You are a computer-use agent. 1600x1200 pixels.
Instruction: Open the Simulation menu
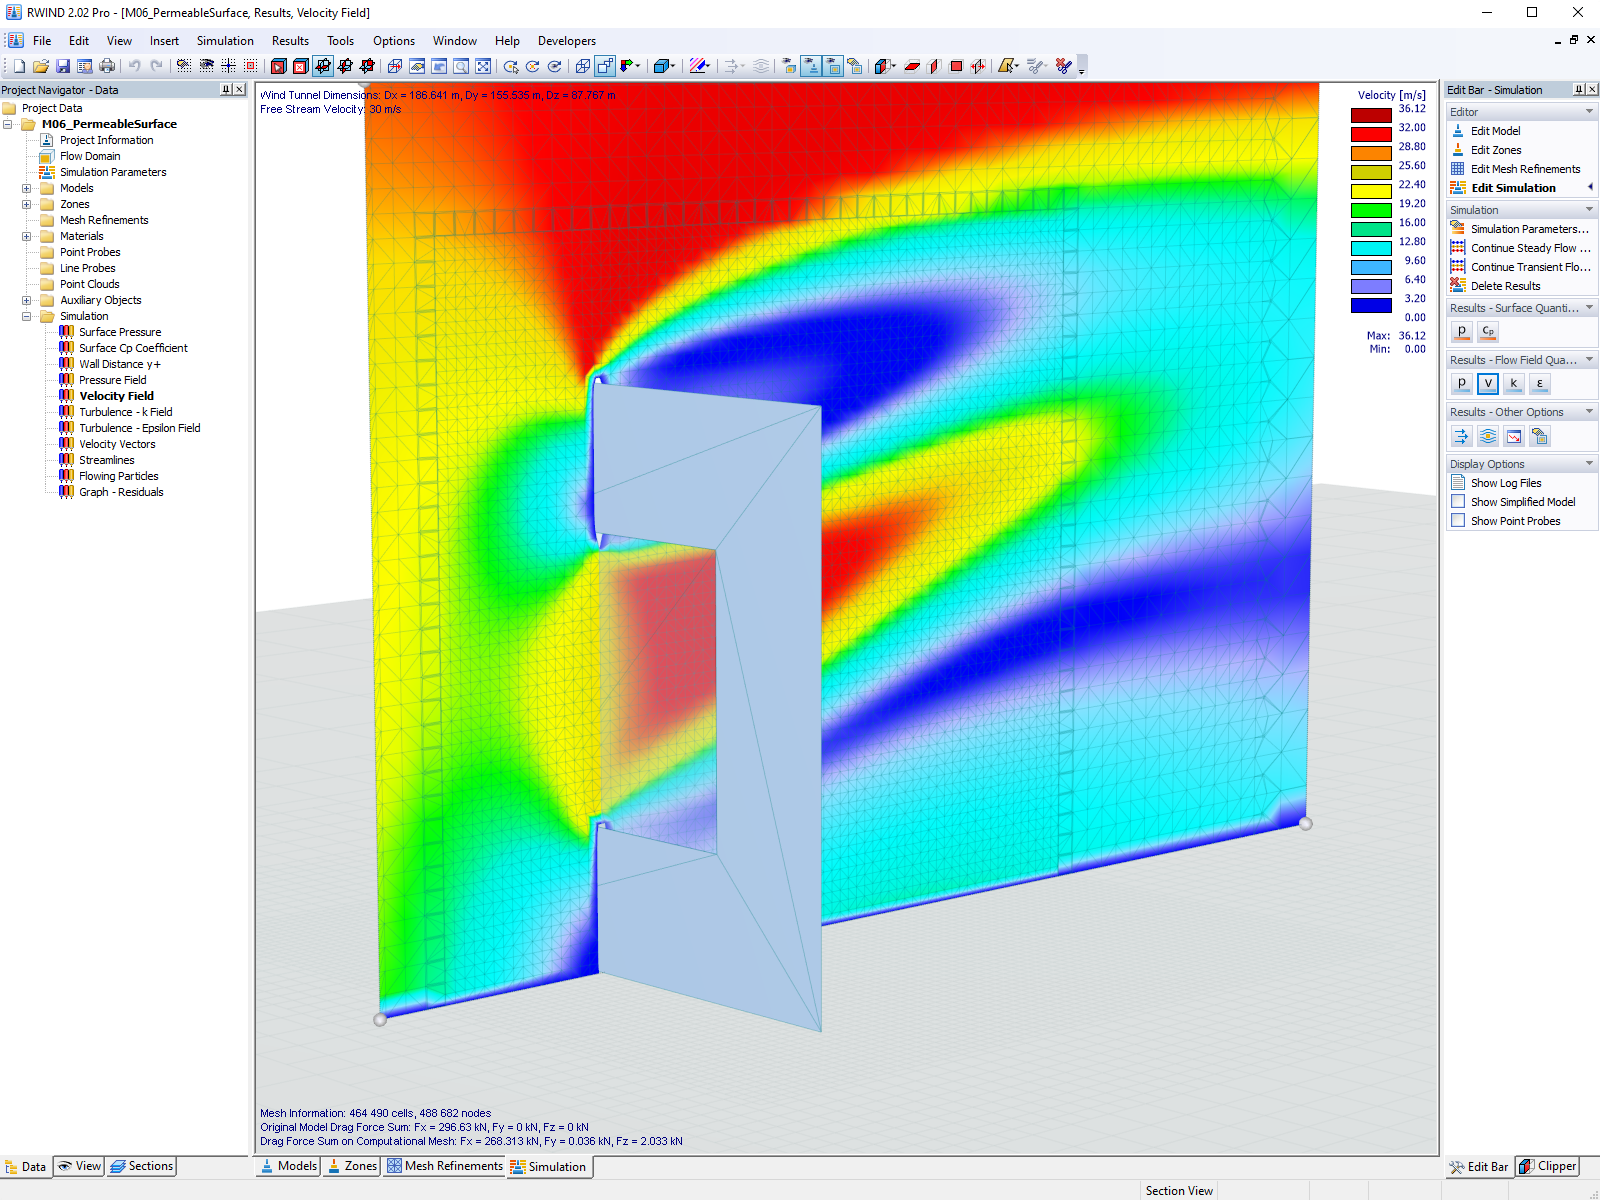coord(225,40)
